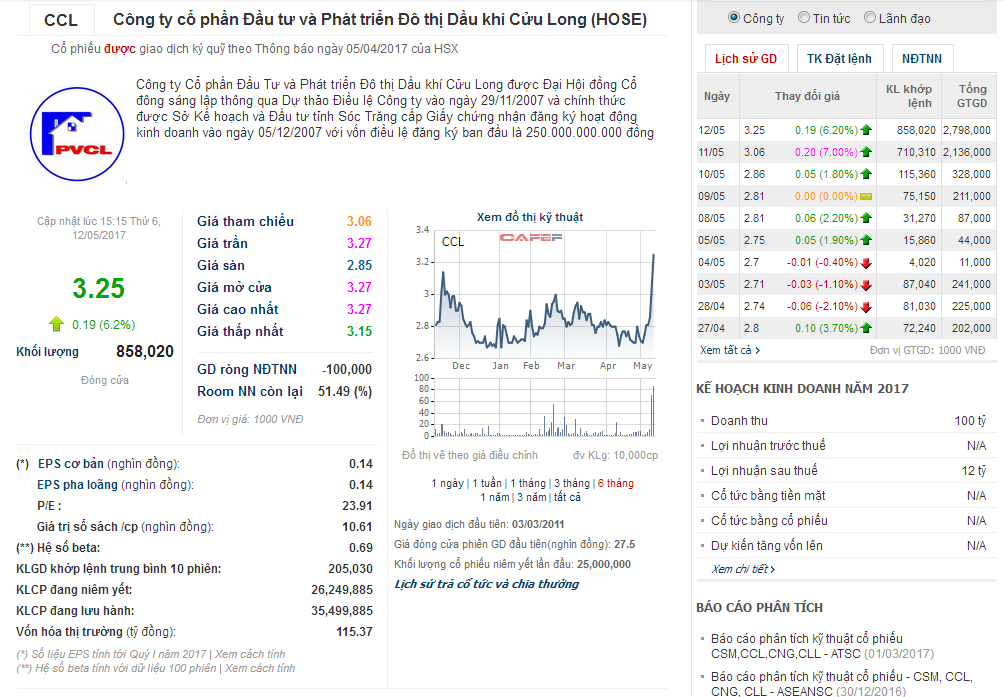Set chart range to 1 tuần
This screenshot has width=1004, height=697.
pos(487,483)
